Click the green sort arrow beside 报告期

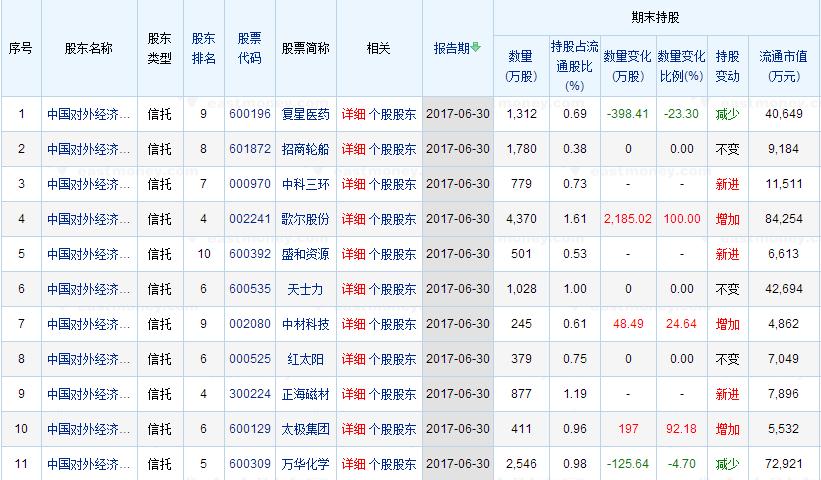tap(476, 47)
